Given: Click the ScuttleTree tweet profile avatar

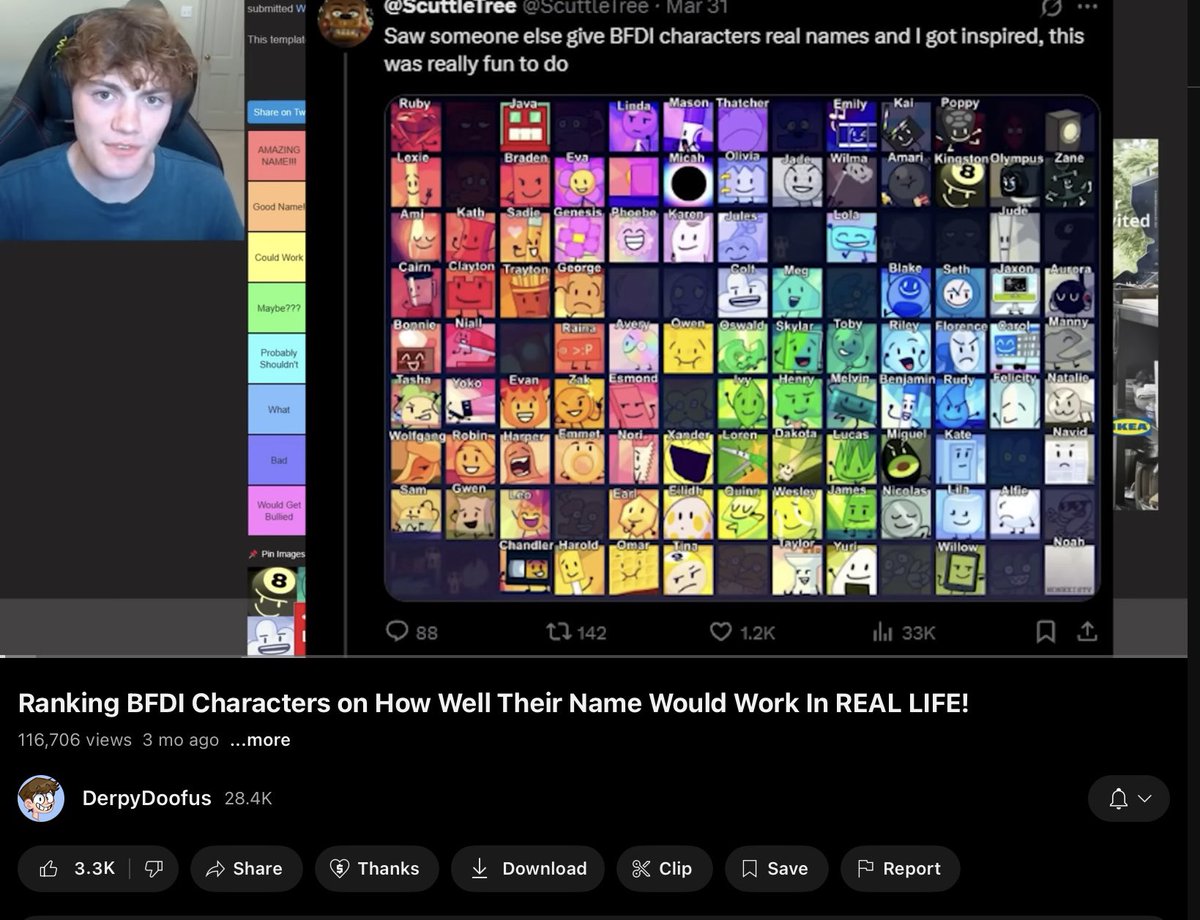Looking at the screenshot, I should (x=345, y=22).
